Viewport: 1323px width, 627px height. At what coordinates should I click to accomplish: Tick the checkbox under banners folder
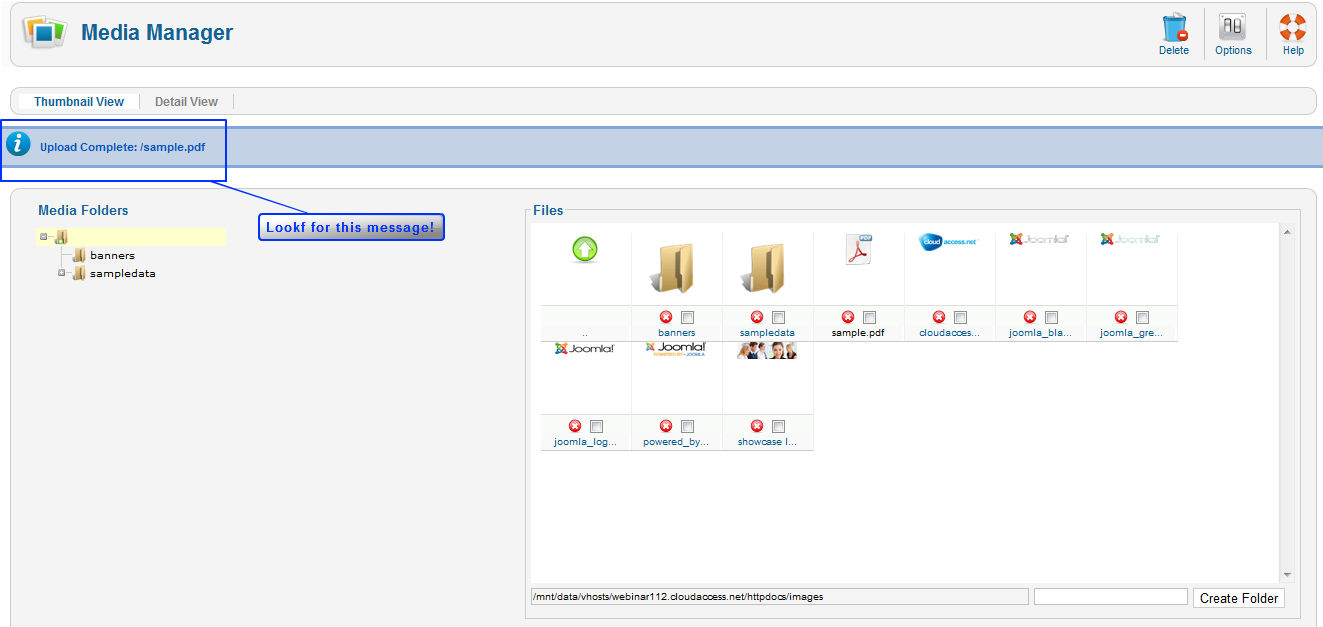click(x=687, y=318)
